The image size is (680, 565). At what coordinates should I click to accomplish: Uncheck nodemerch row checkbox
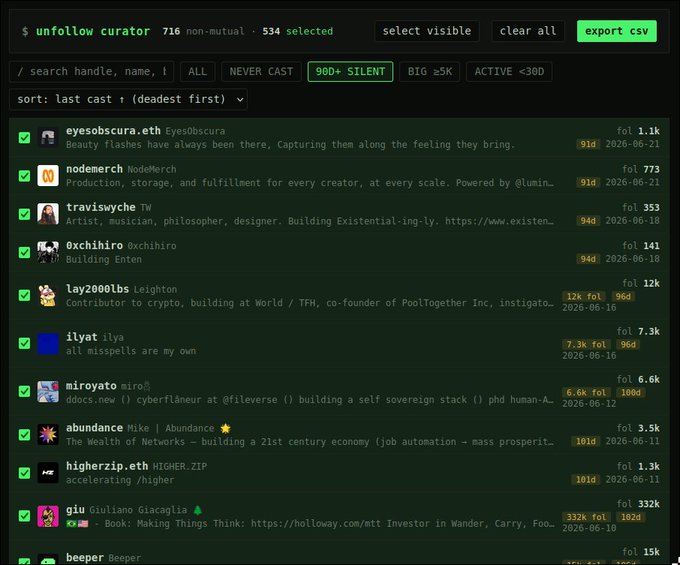[x=24, y=176]
